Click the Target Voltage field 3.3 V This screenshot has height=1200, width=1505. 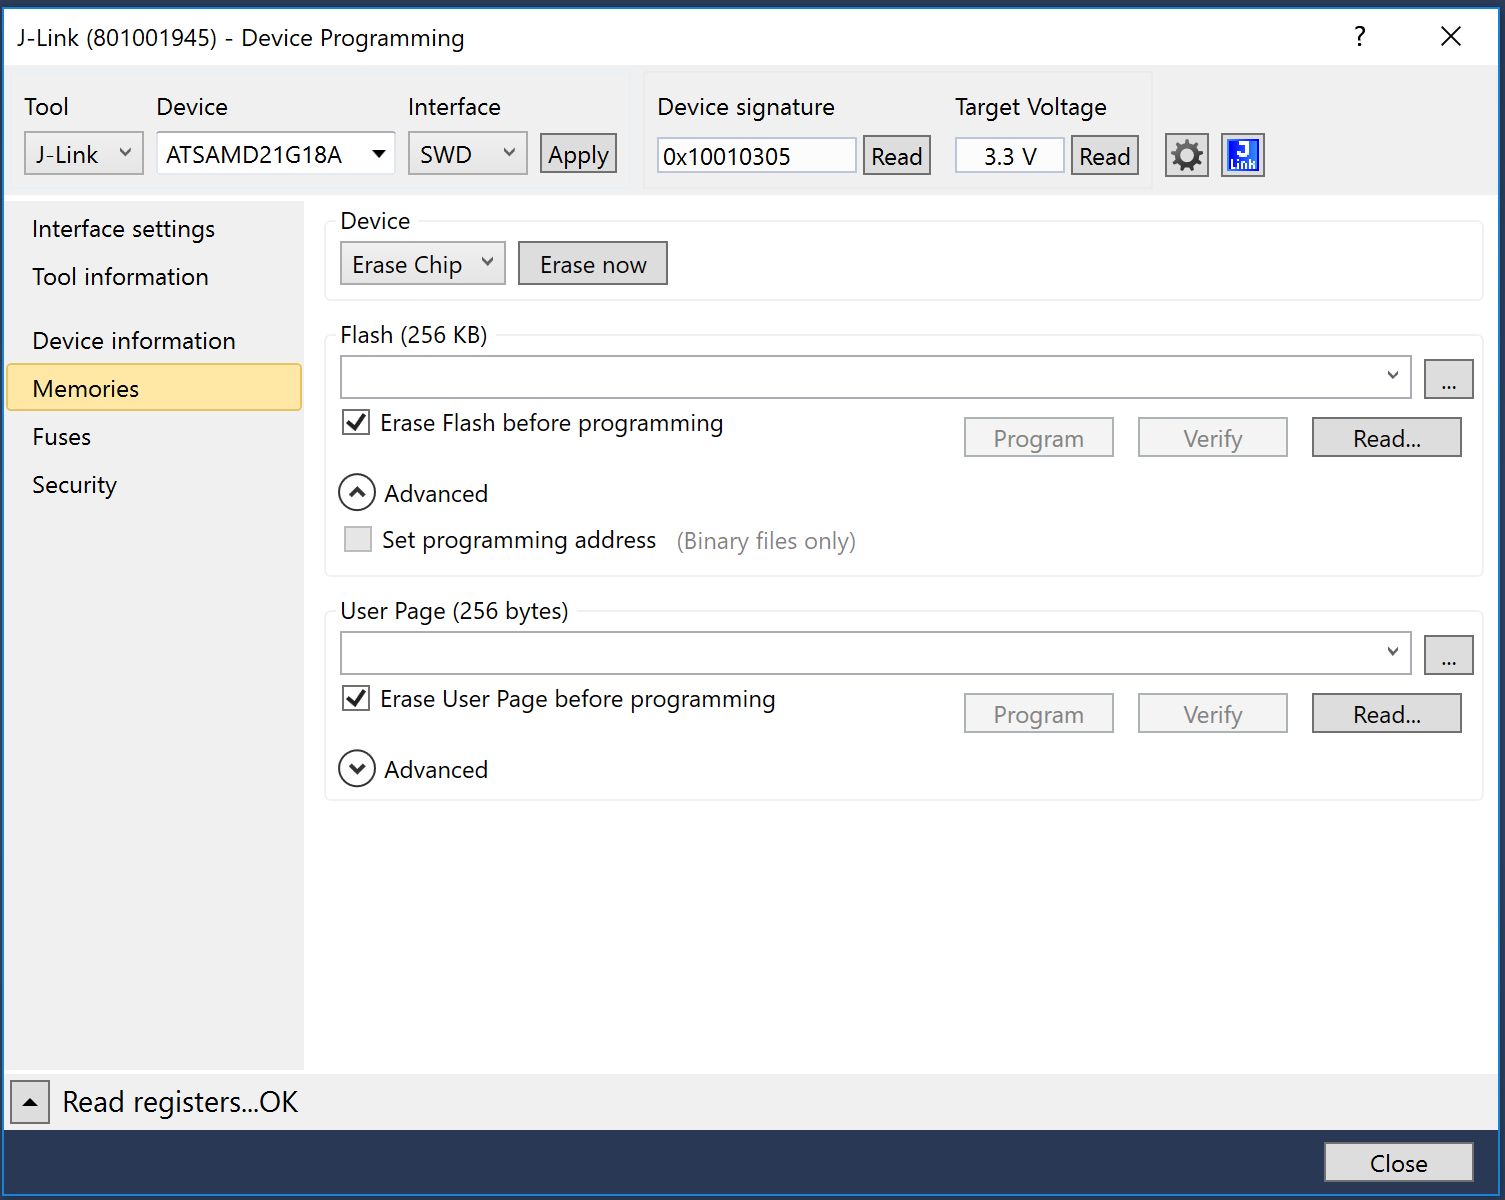click(1010, 156)
